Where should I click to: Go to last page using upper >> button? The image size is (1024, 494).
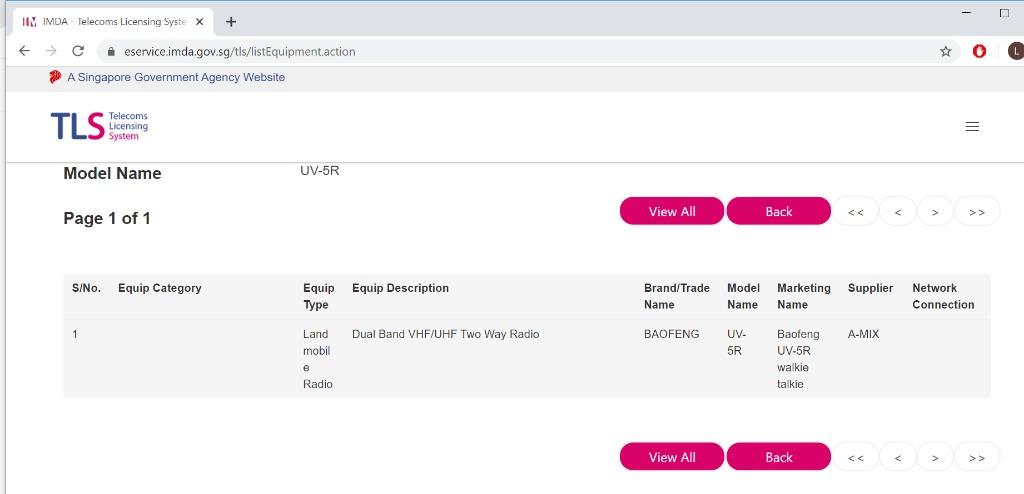click(977, 211)
